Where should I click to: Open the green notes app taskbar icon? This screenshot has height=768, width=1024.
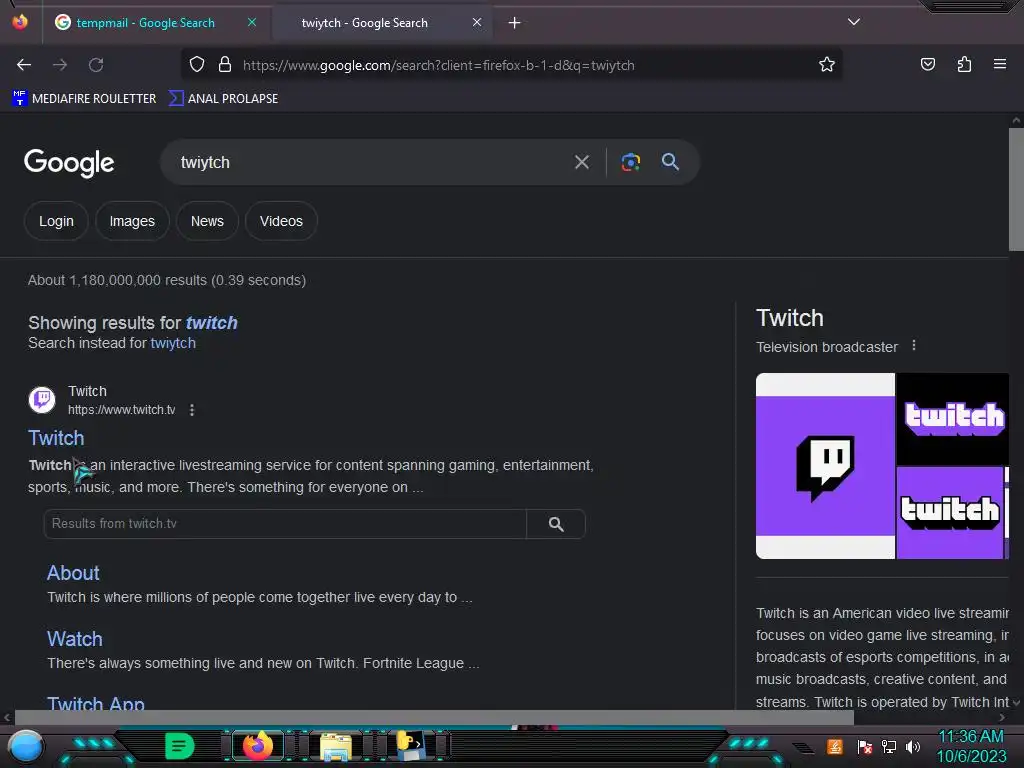point(180,746)
